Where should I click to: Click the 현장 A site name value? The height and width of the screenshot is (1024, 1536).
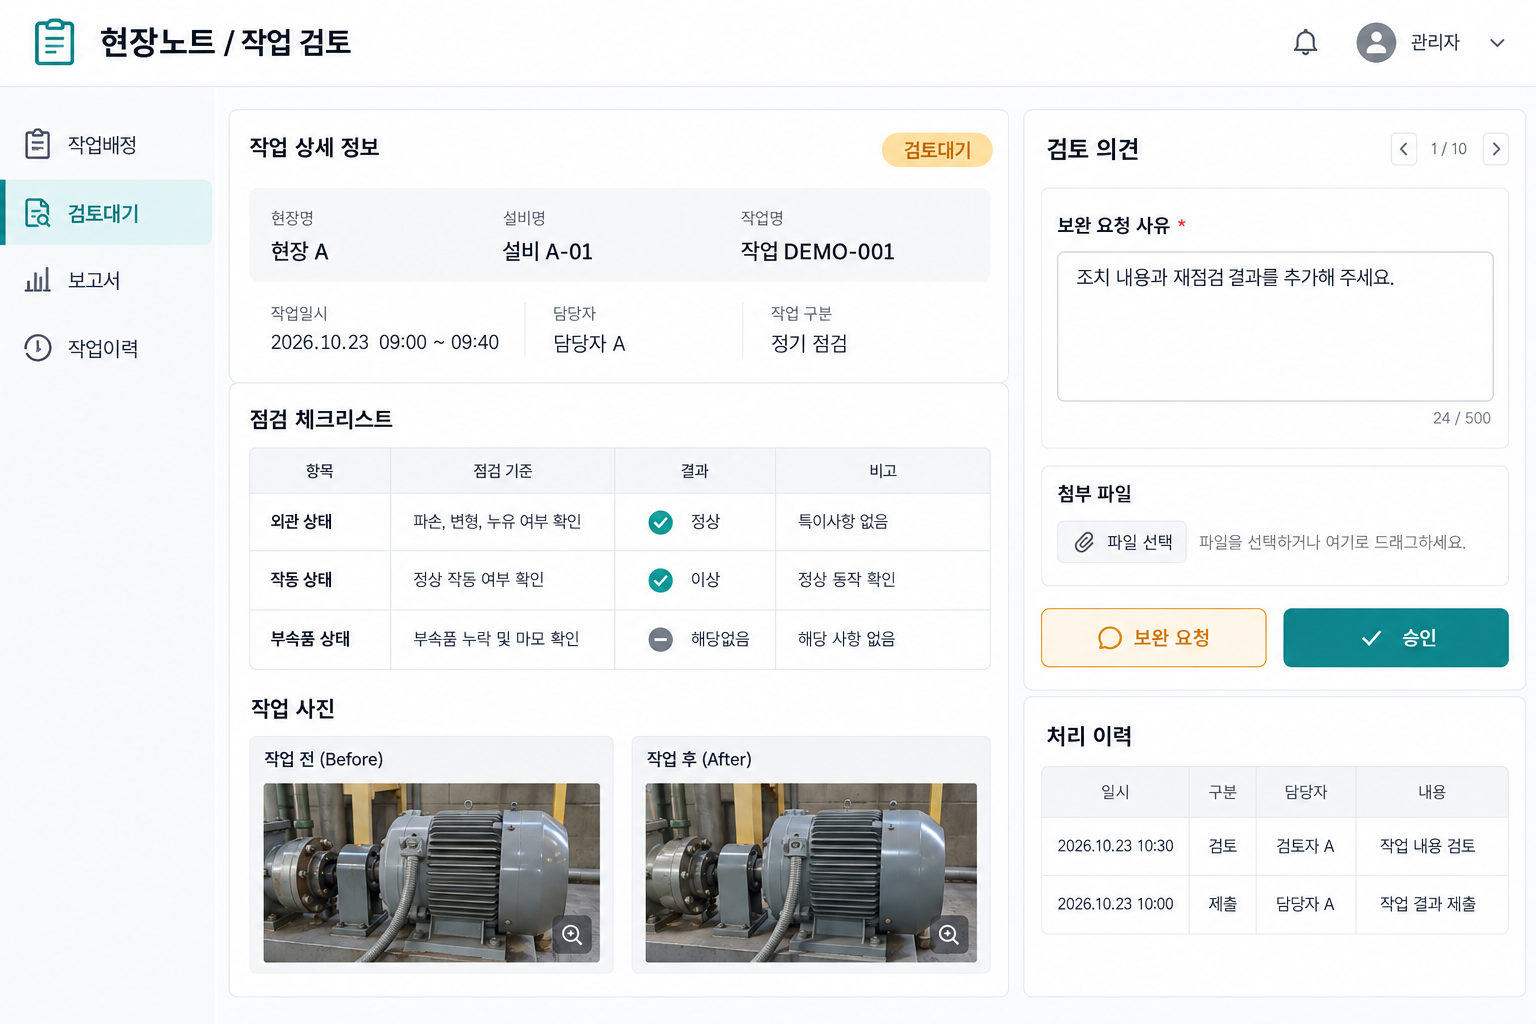300,252
